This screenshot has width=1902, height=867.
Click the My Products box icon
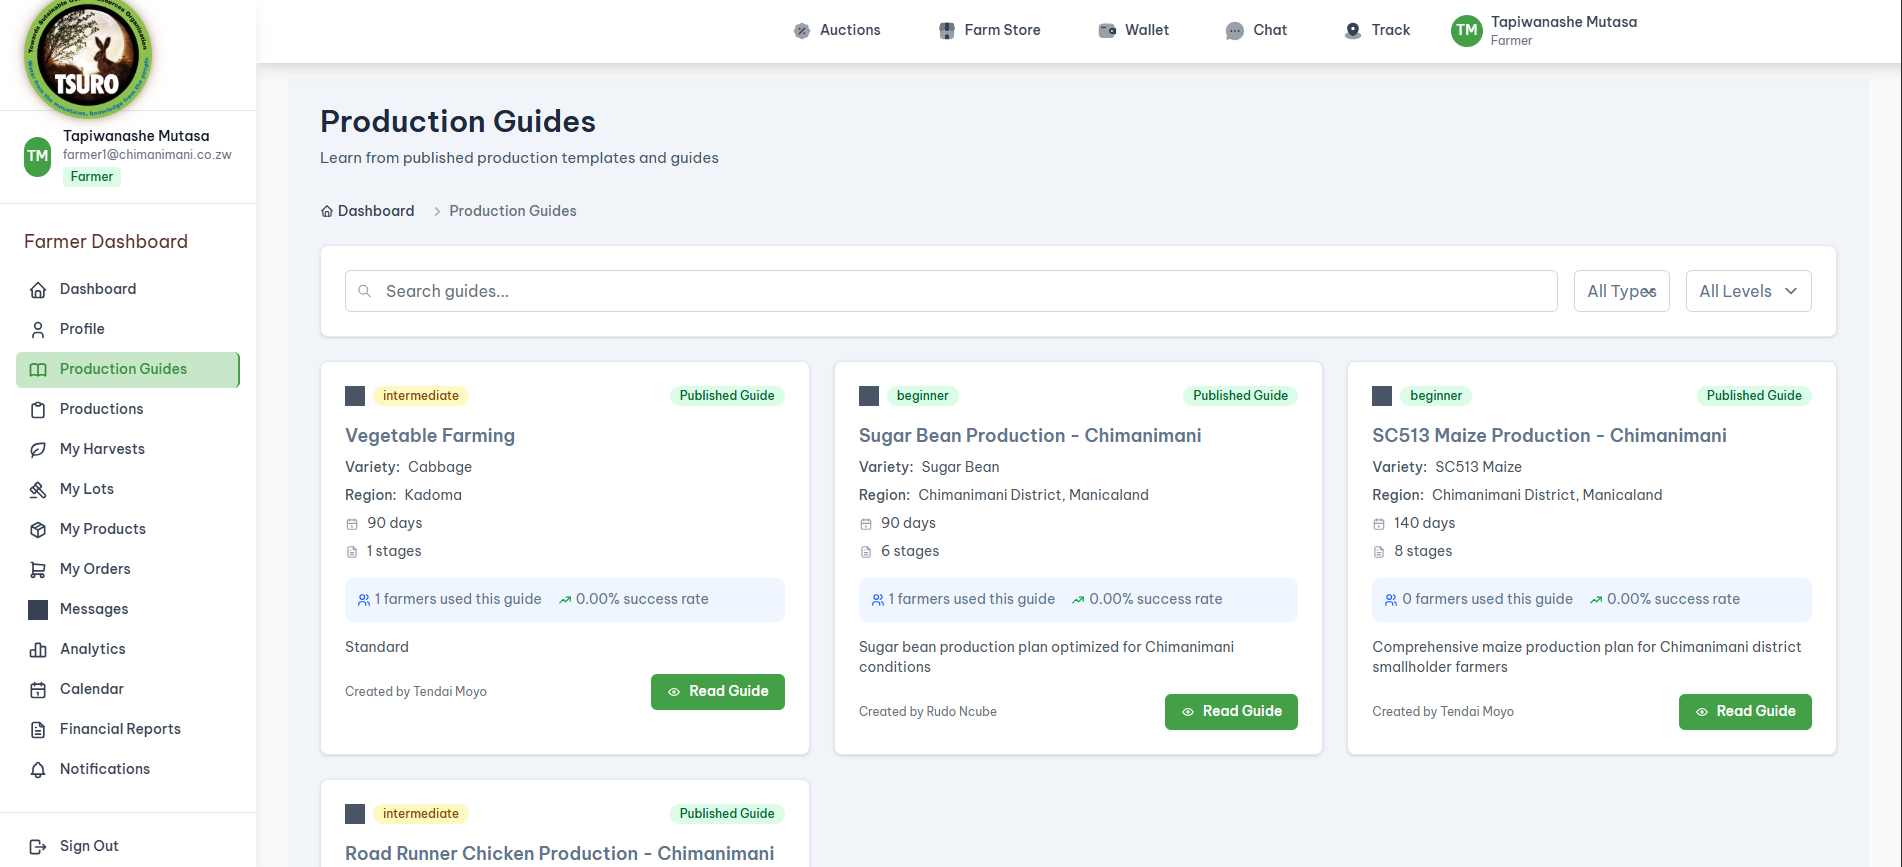38,530
